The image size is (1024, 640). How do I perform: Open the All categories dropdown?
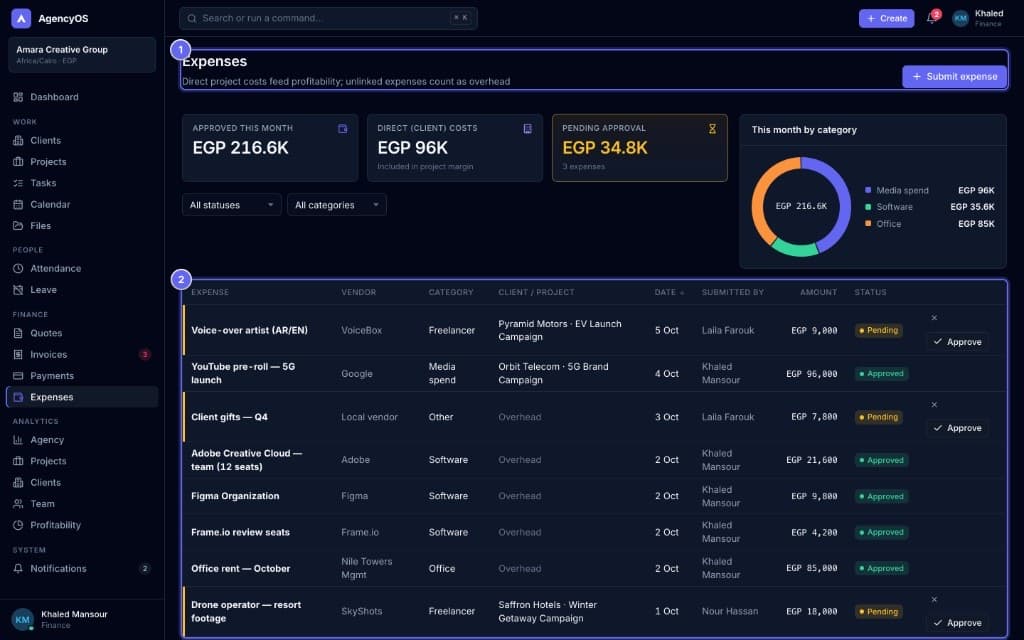click(337, 204)
